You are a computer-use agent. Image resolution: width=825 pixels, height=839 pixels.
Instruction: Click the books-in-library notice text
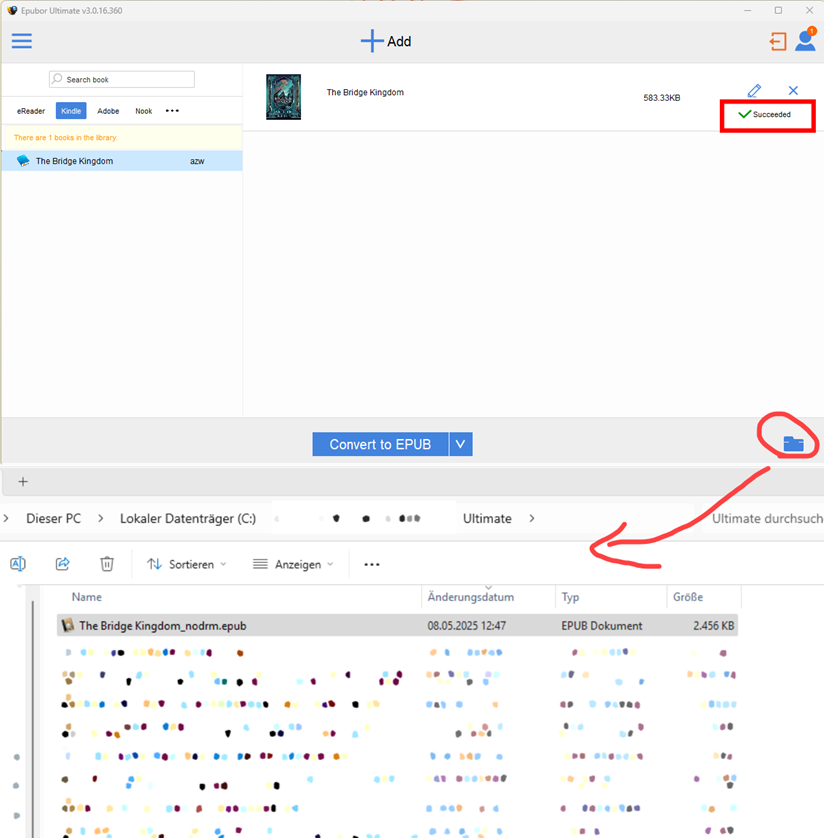point(66,138)
